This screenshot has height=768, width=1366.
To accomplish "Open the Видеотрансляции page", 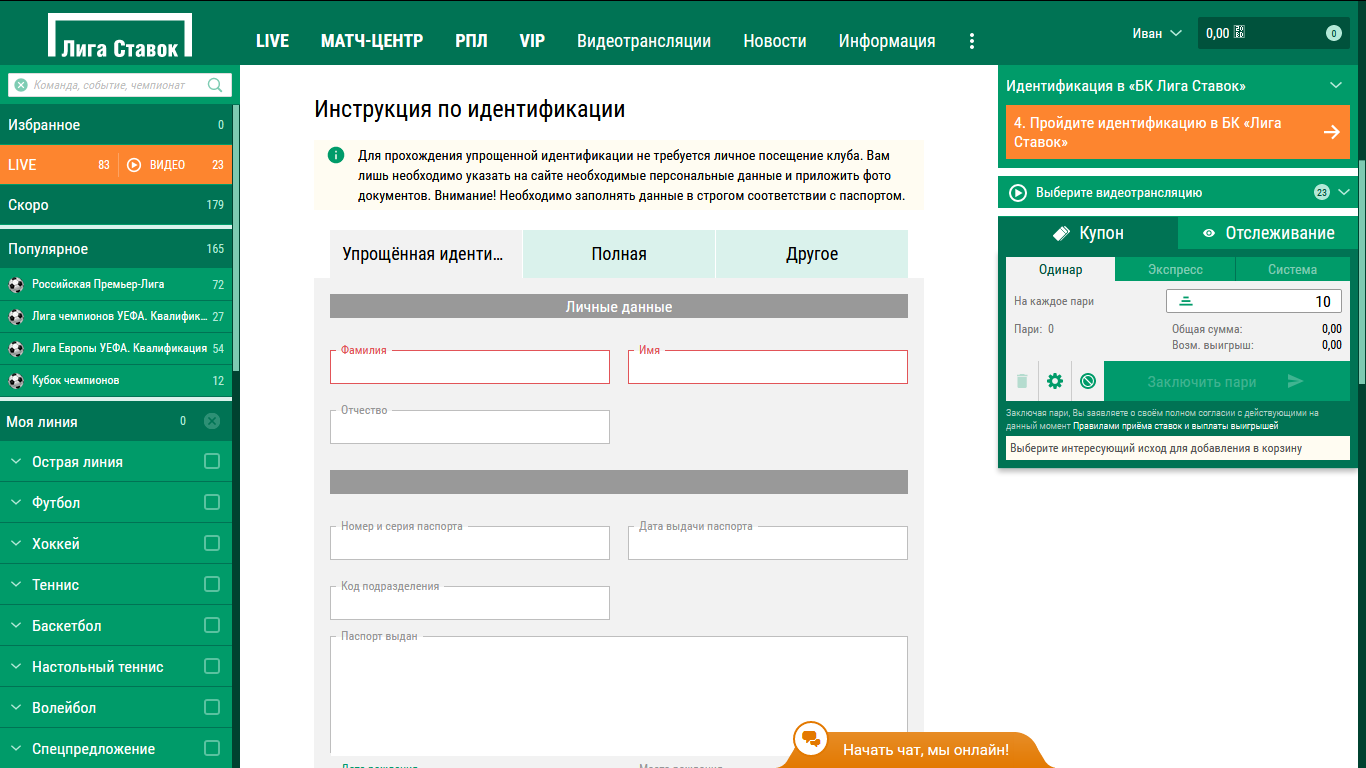I will (x=644, y=41).
